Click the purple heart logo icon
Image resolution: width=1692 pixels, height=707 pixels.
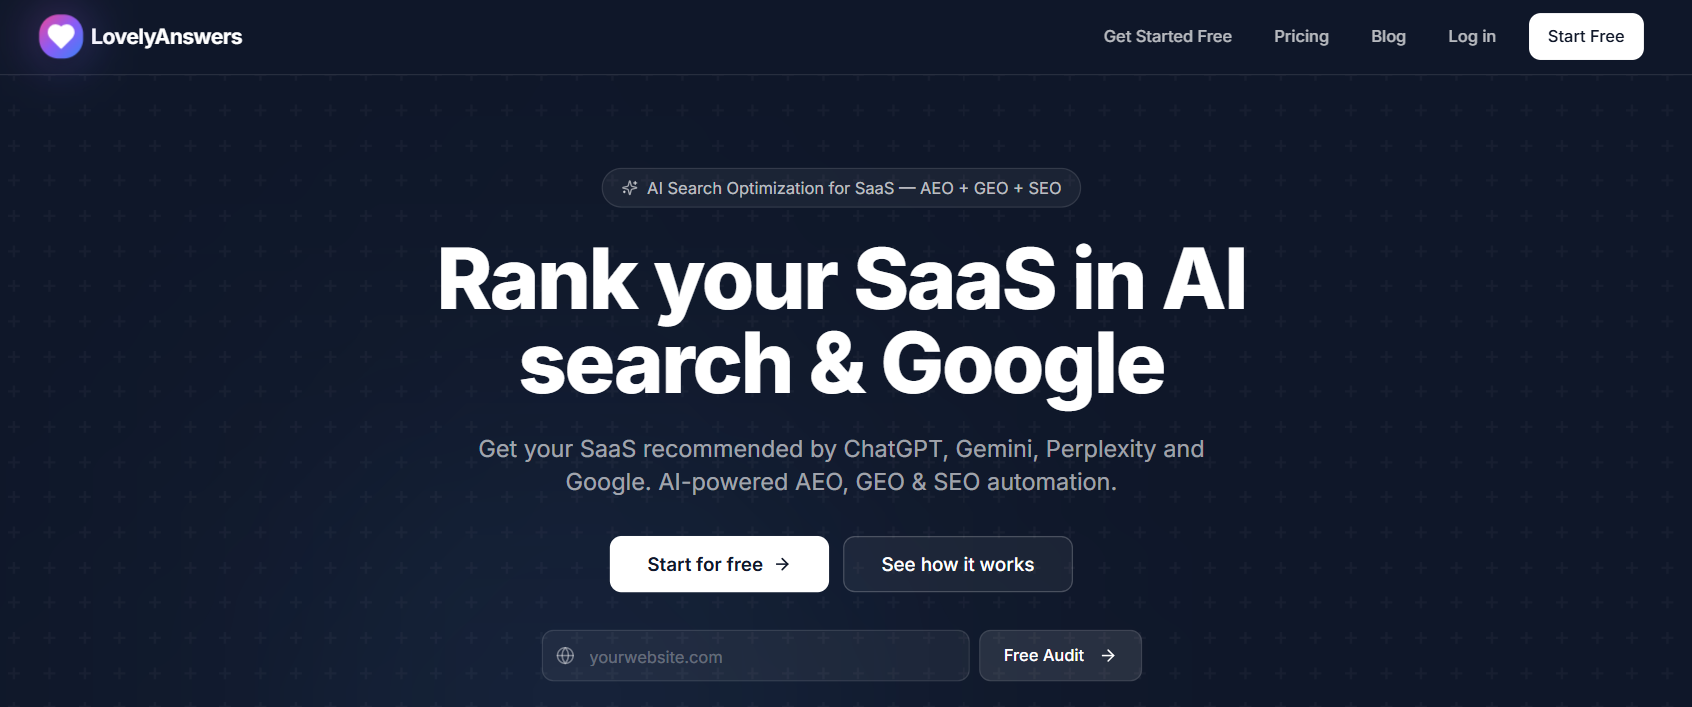61,37
